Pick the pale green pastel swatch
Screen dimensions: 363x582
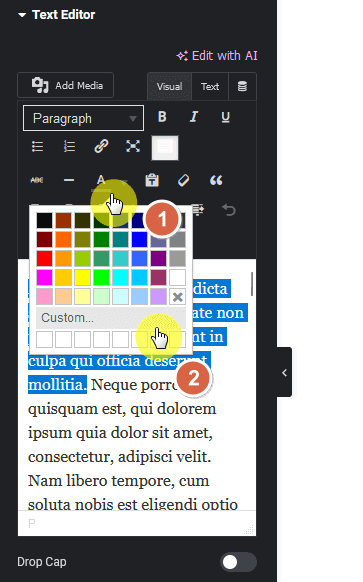101,297
